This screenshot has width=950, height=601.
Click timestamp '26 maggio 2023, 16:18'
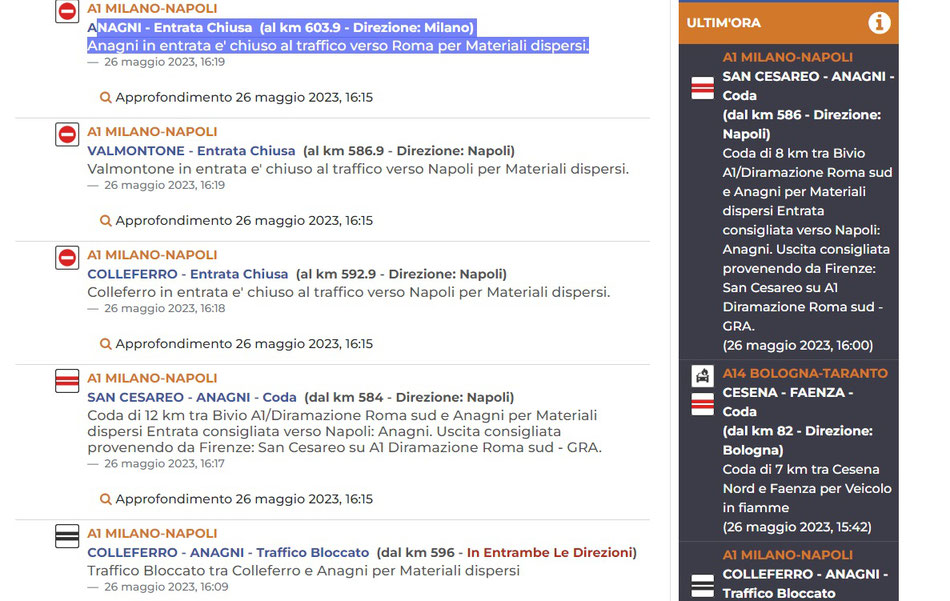pyautogui.click(x=164, y=308)
